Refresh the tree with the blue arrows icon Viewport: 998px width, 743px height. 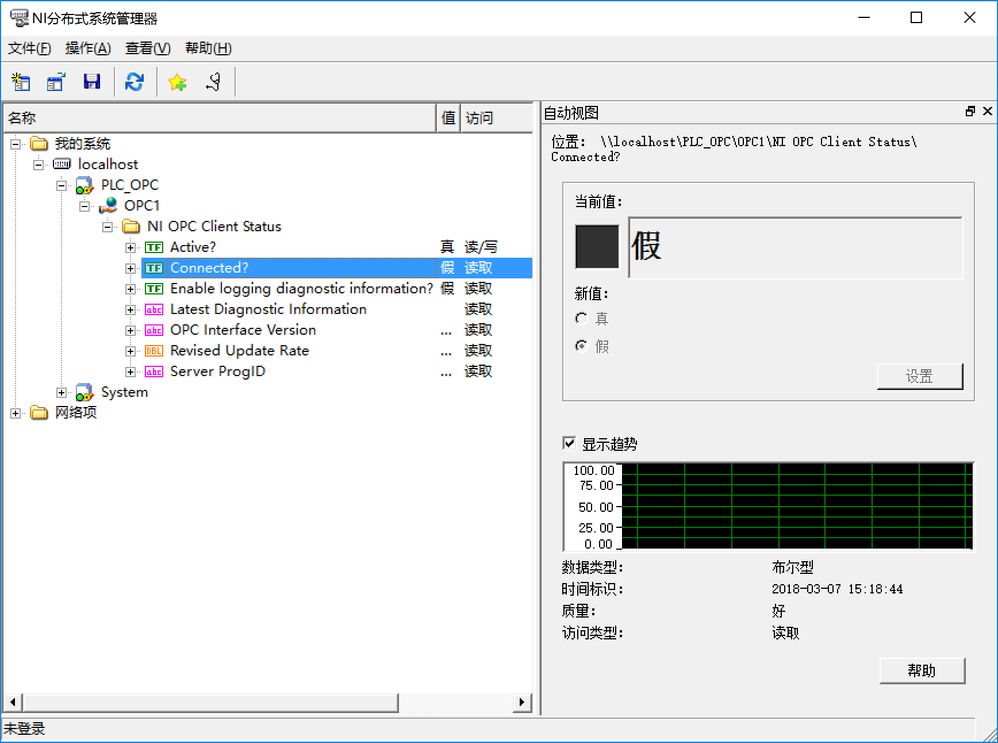coord(134,81)
